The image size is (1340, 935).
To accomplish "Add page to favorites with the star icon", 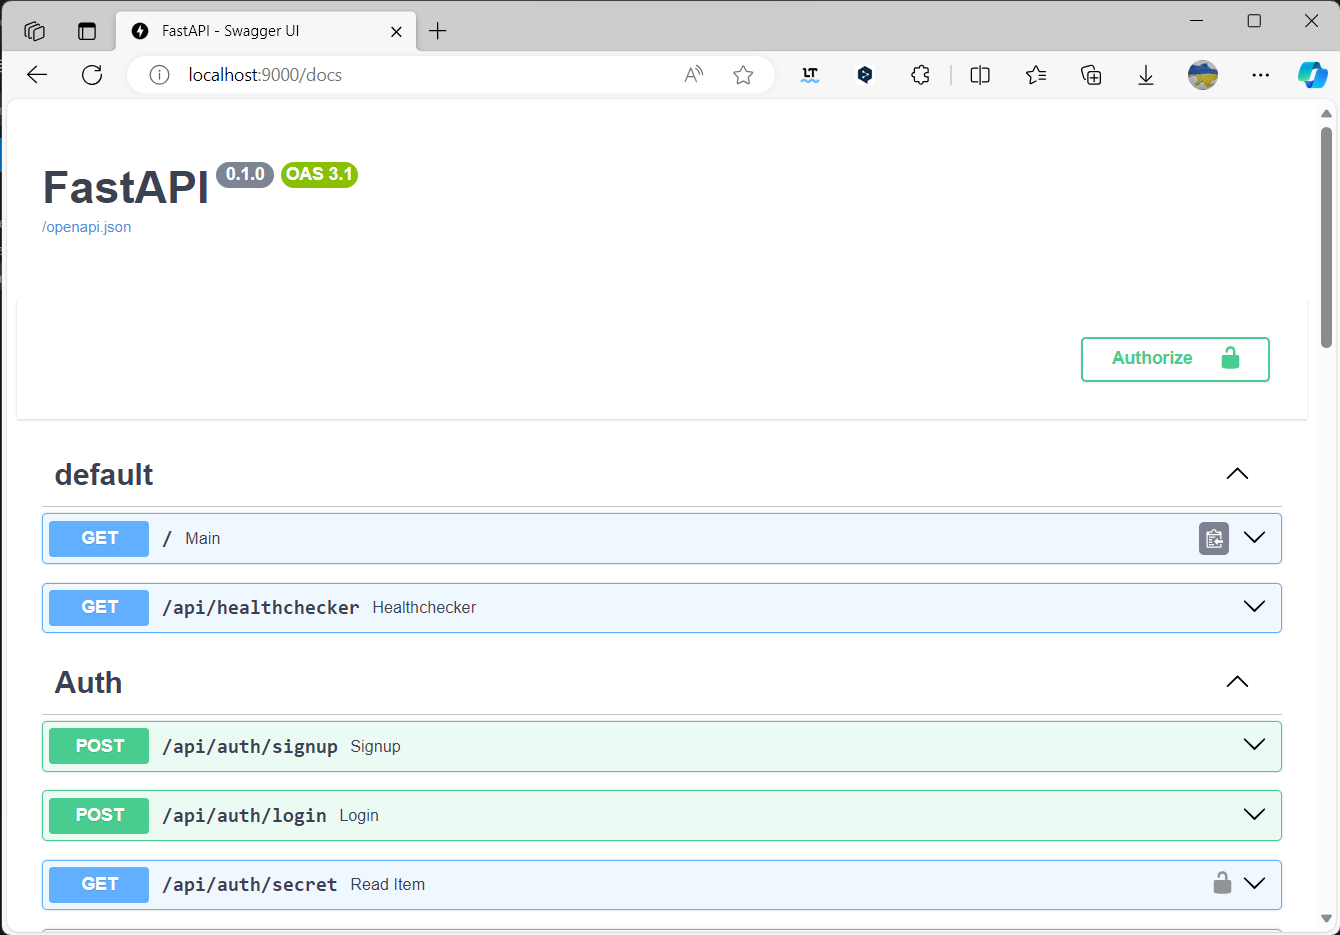I will tap(743, 75).
